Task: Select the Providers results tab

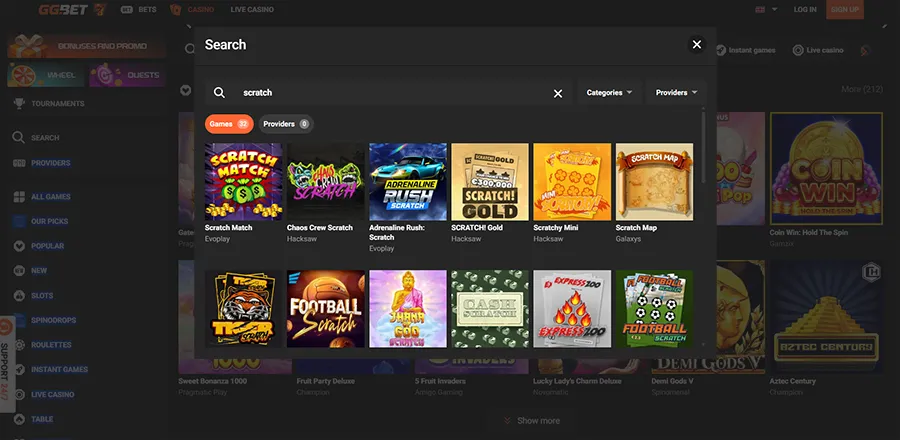Action: [286, 124]
